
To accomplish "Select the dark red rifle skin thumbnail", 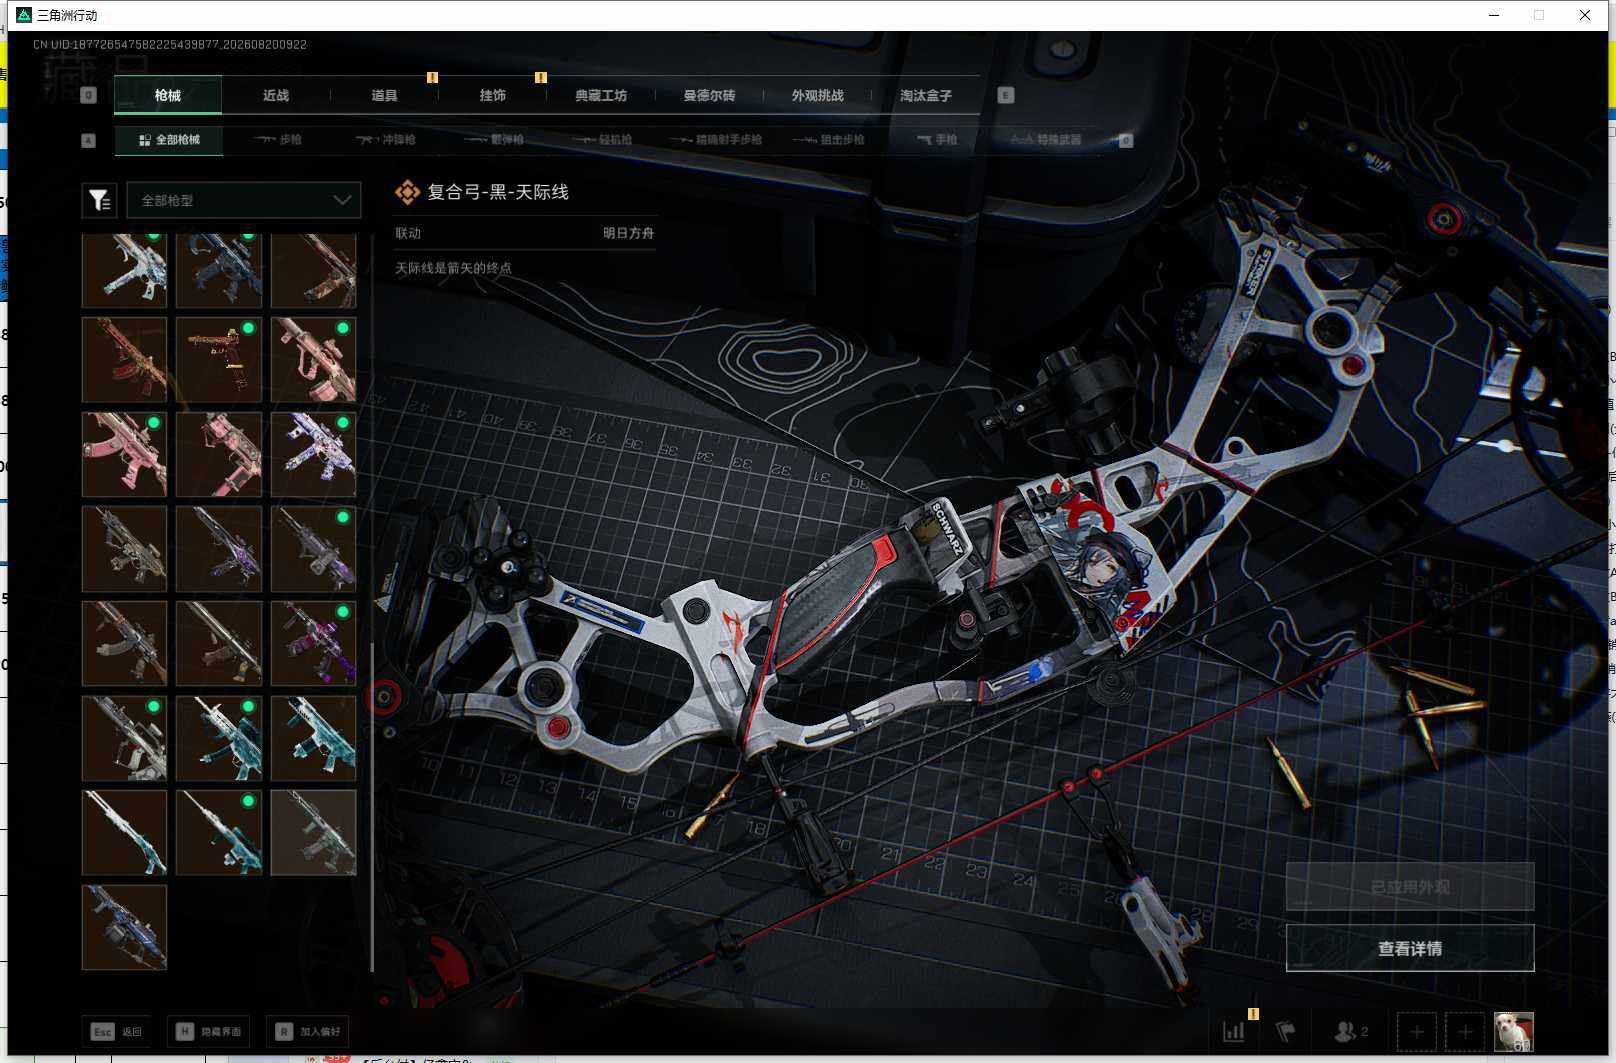I will [x=124, y=360].
